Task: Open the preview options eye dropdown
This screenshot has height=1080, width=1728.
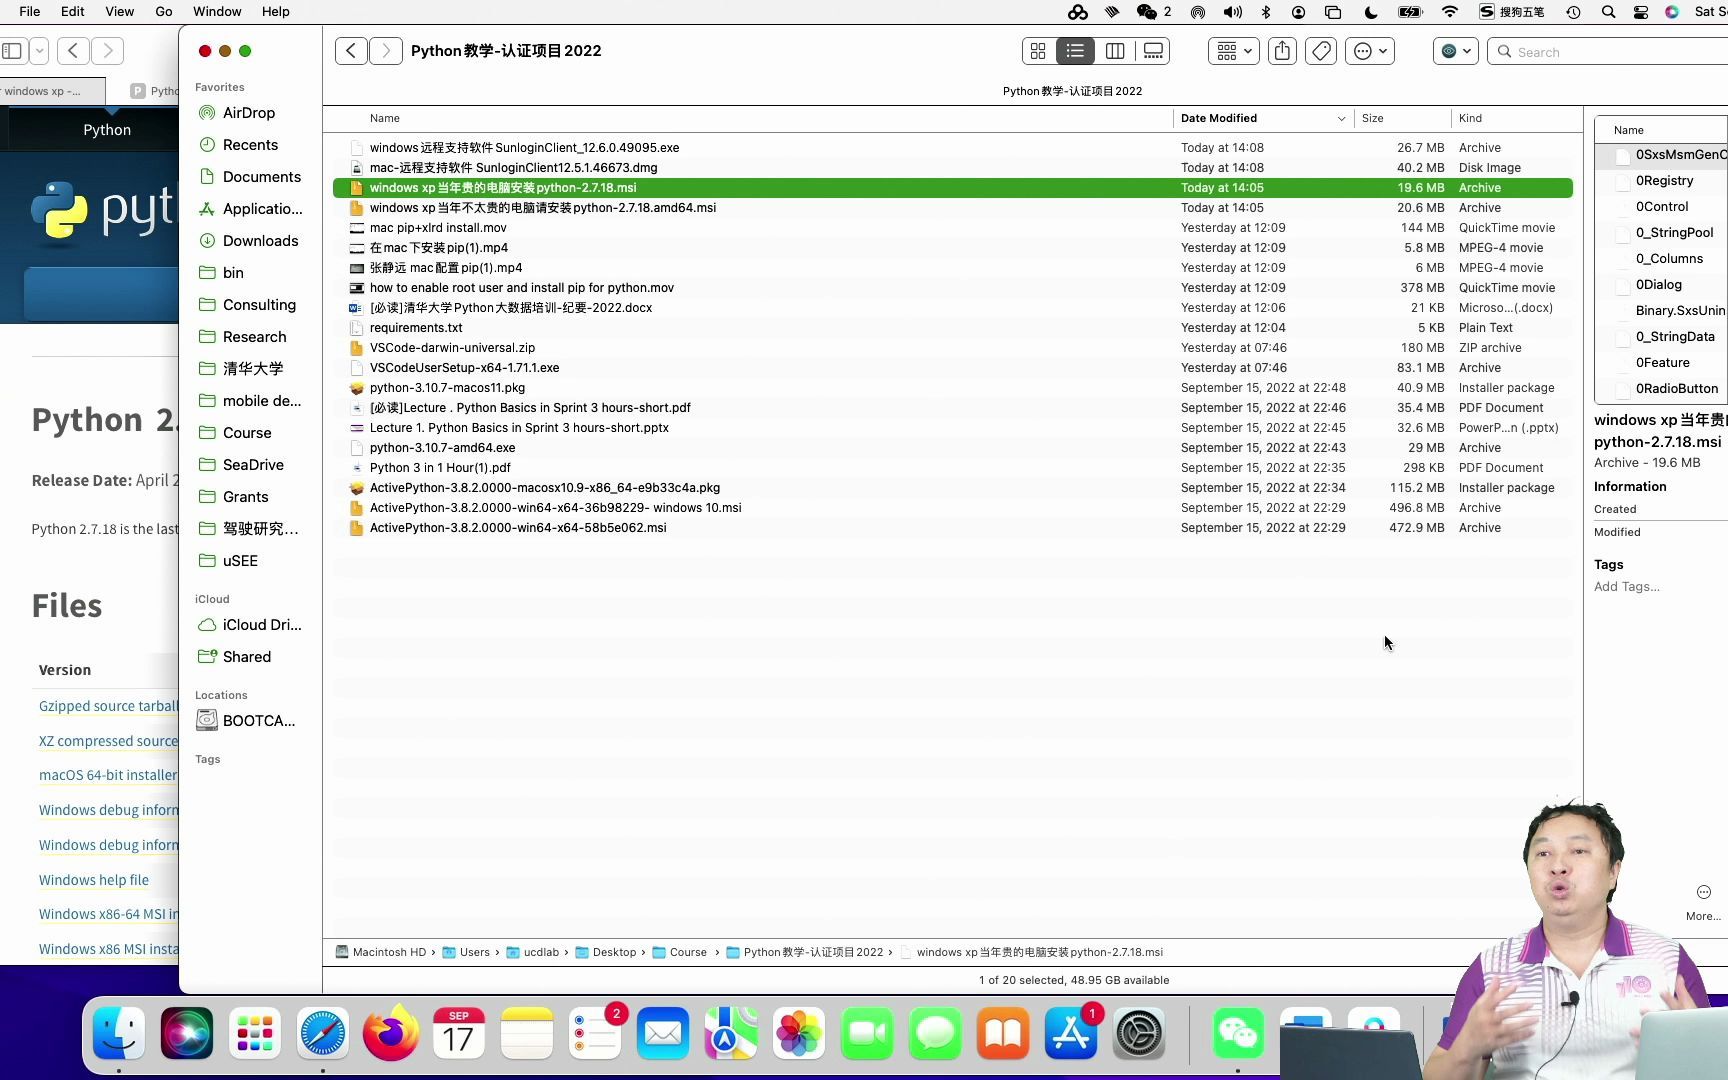Action: click(x=1455, y=51)
